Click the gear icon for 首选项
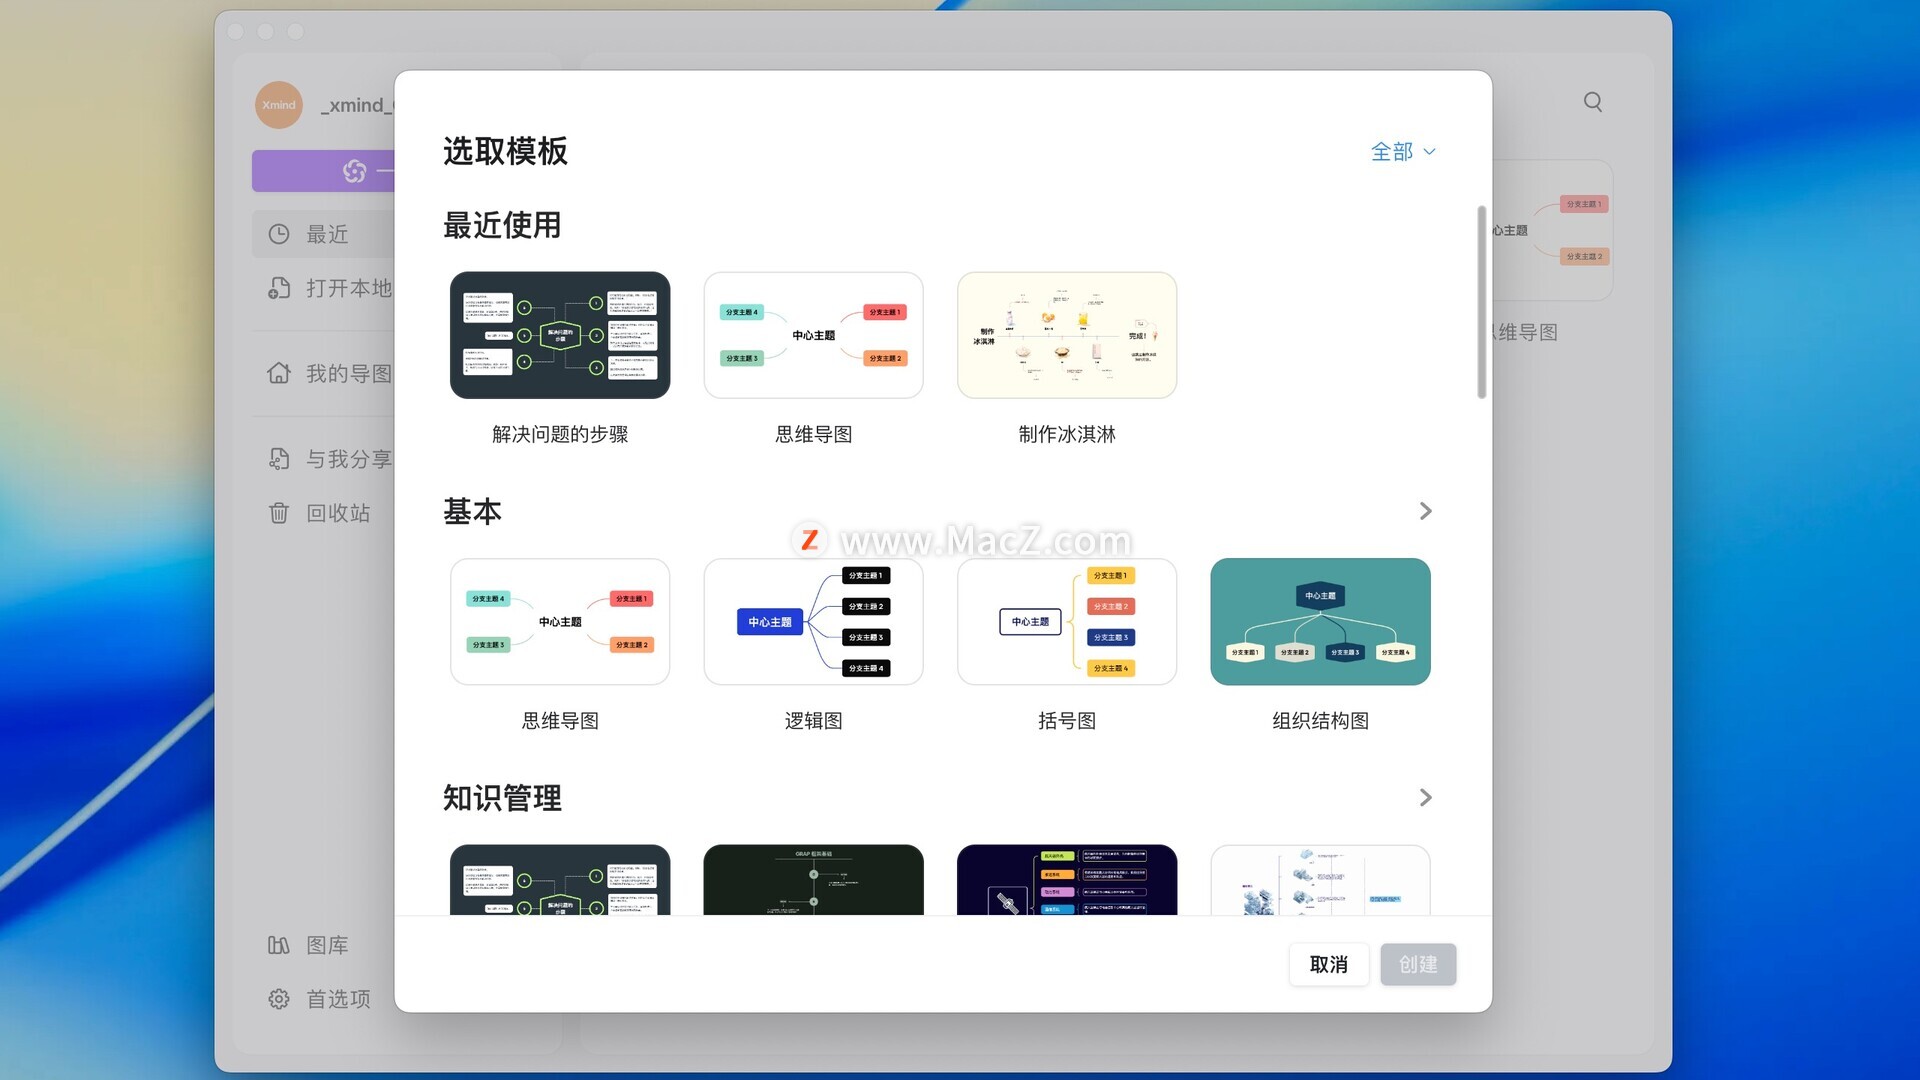This screenshot has width=1920, height=1080. coord(279,999)
